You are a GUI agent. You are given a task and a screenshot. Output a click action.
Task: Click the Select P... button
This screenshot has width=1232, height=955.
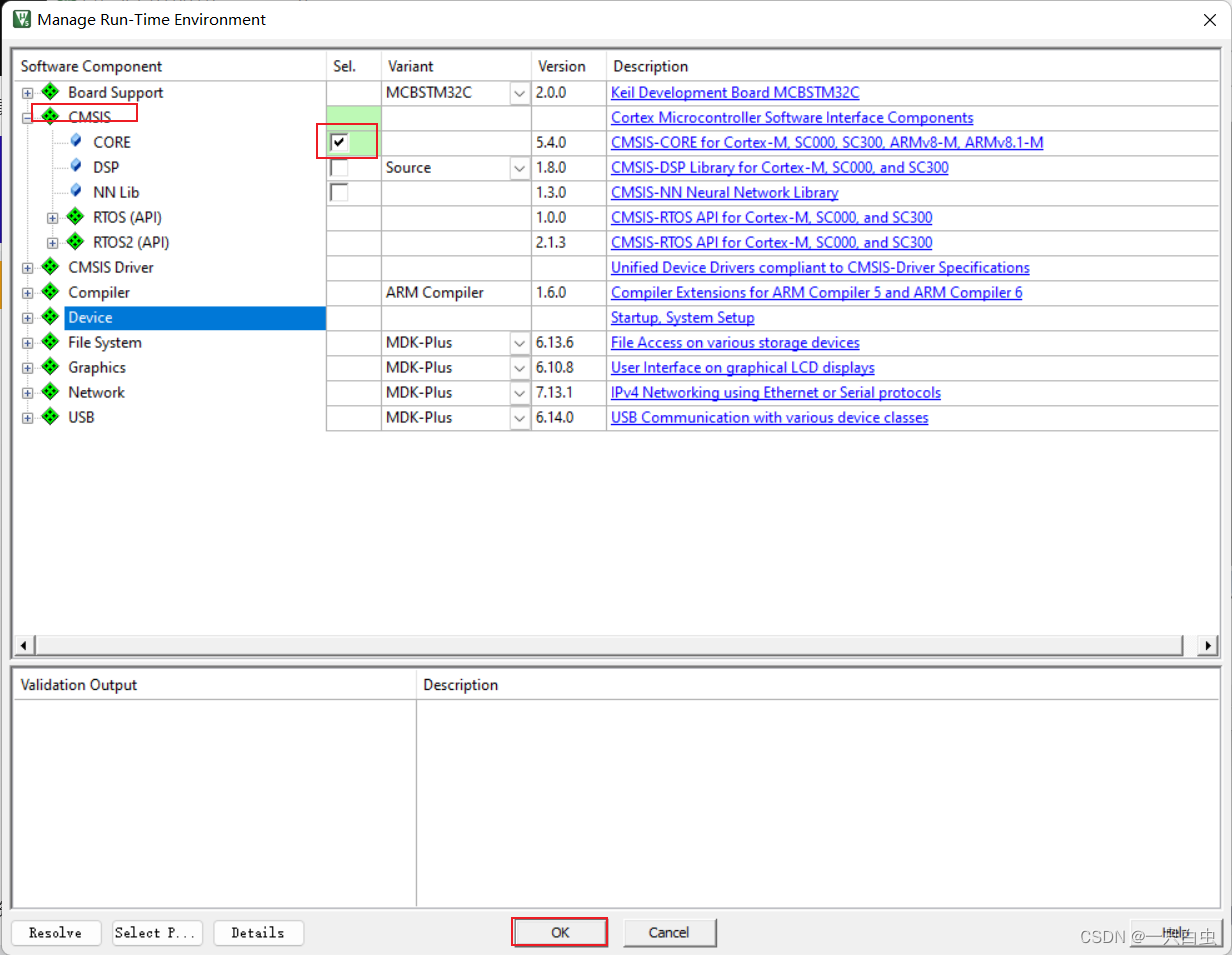coord(157,932)
